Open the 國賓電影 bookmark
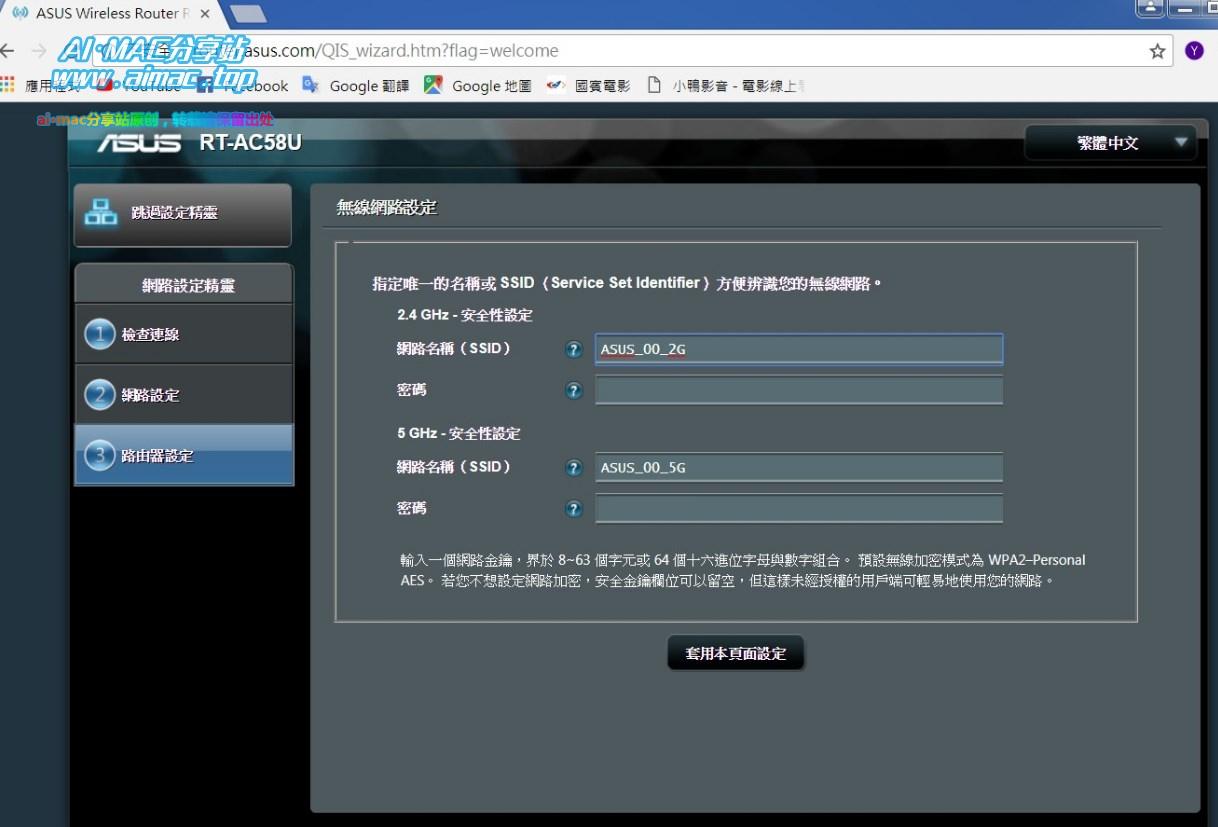 [588, 86]
